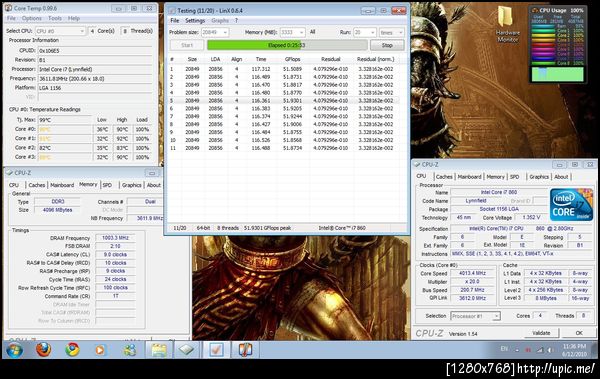Switch to CPU tab in left CPU-Z
The height and width of the screenshot is (379, 600).
click(x=14, y=185)
